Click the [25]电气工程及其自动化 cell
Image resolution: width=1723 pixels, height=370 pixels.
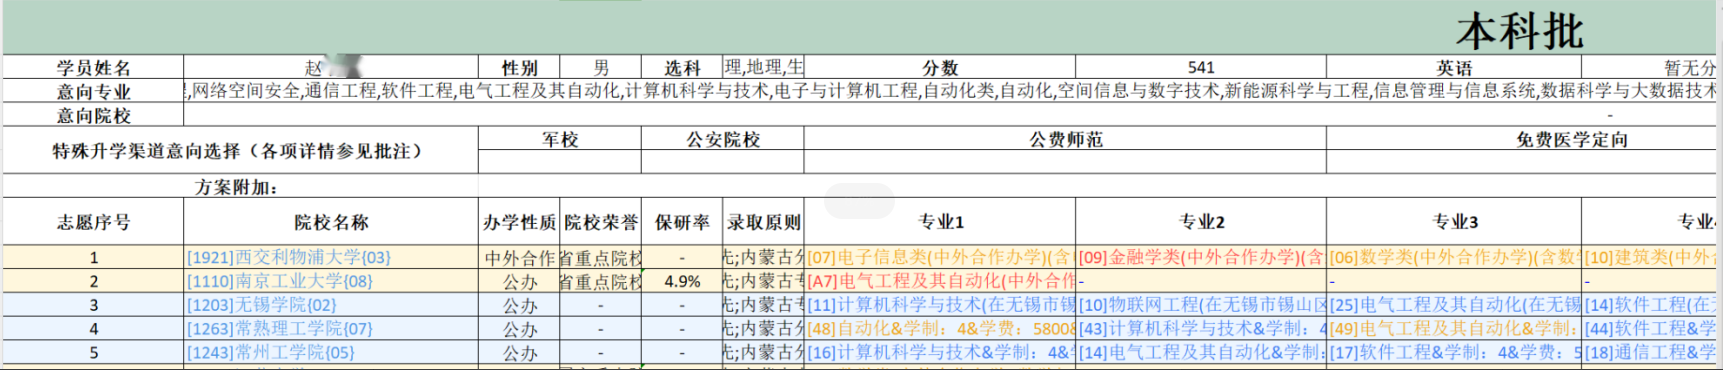pos(1454,305)
